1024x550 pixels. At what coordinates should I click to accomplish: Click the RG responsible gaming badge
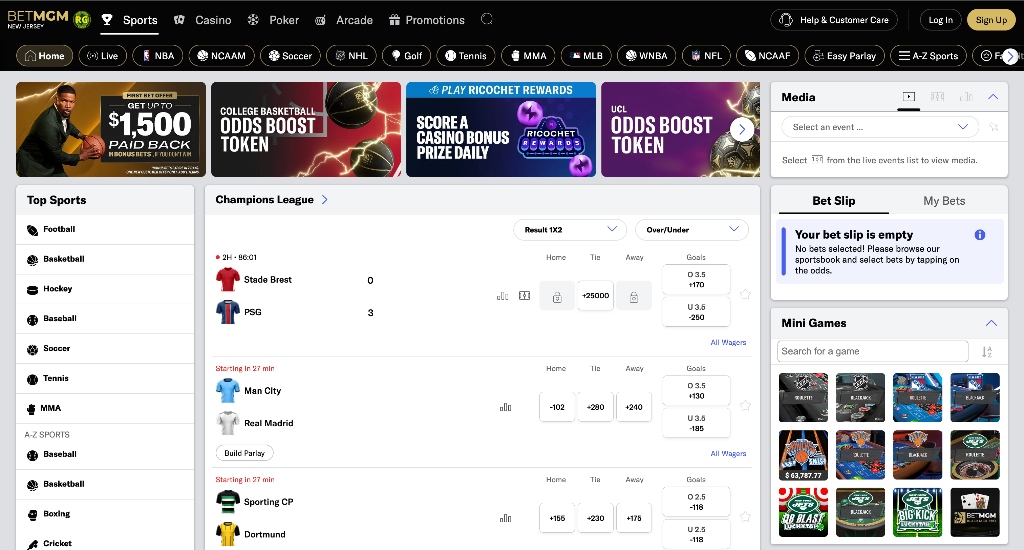(82, 20)
